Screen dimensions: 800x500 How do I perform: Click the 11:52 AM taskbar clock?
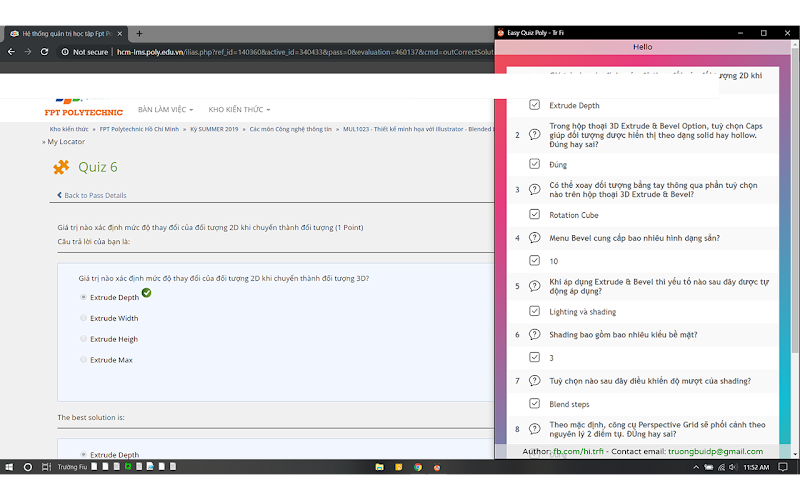(756, 467)
